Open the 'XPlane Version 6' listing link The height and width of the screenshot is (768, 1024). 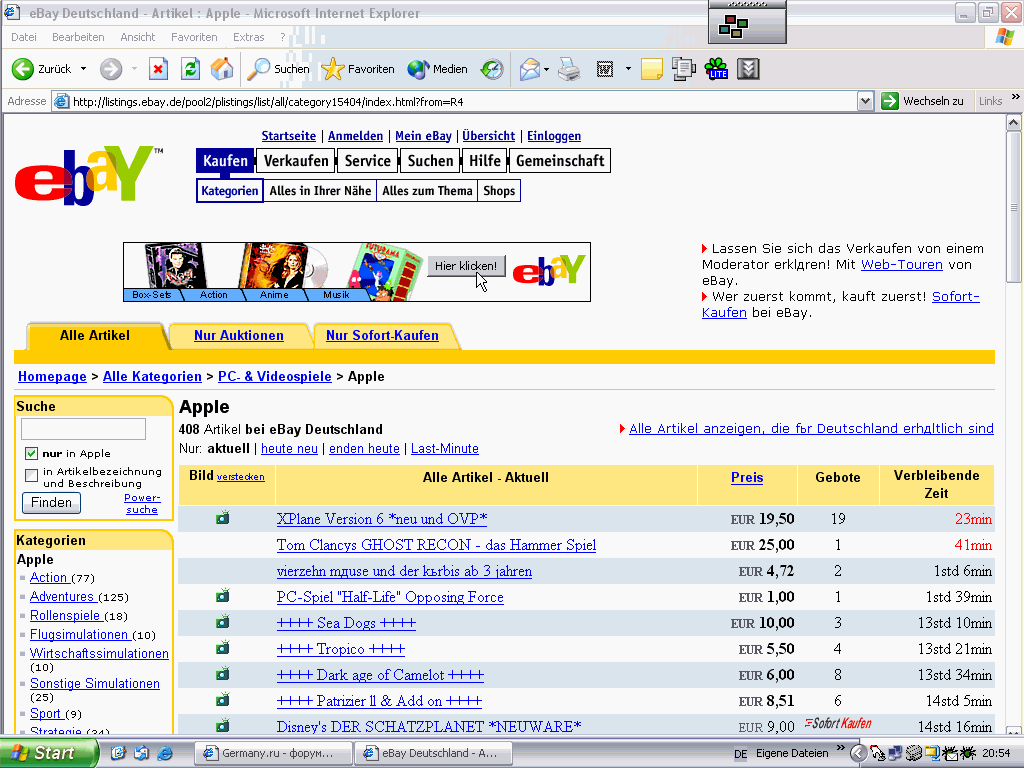[x=382, y=519]
